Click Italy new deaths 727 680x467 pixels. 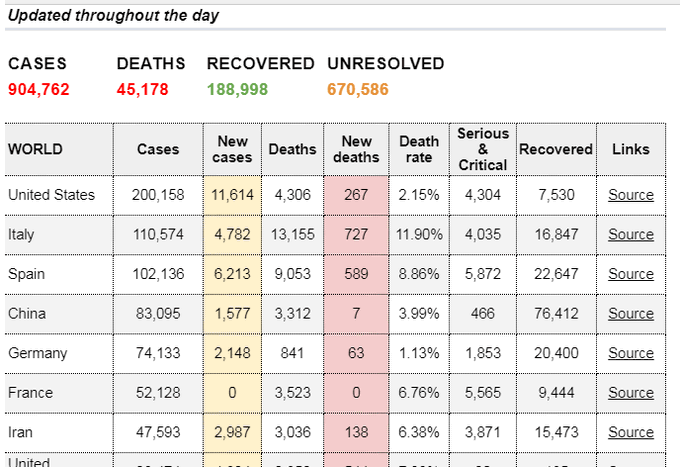(x=356, y=235)
